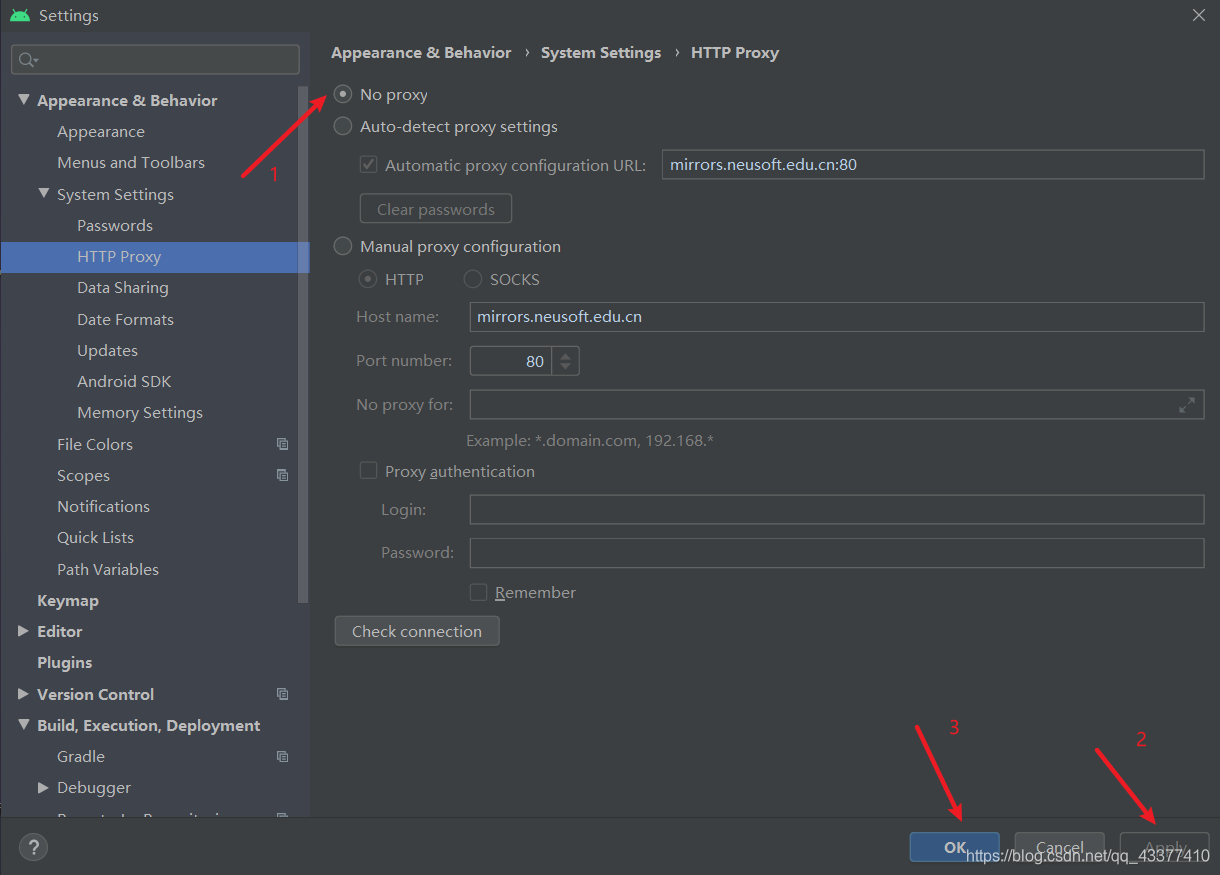Open the Passwords settings page
The width and height of the screenshot is (1220, 875).
pos(115,225)
